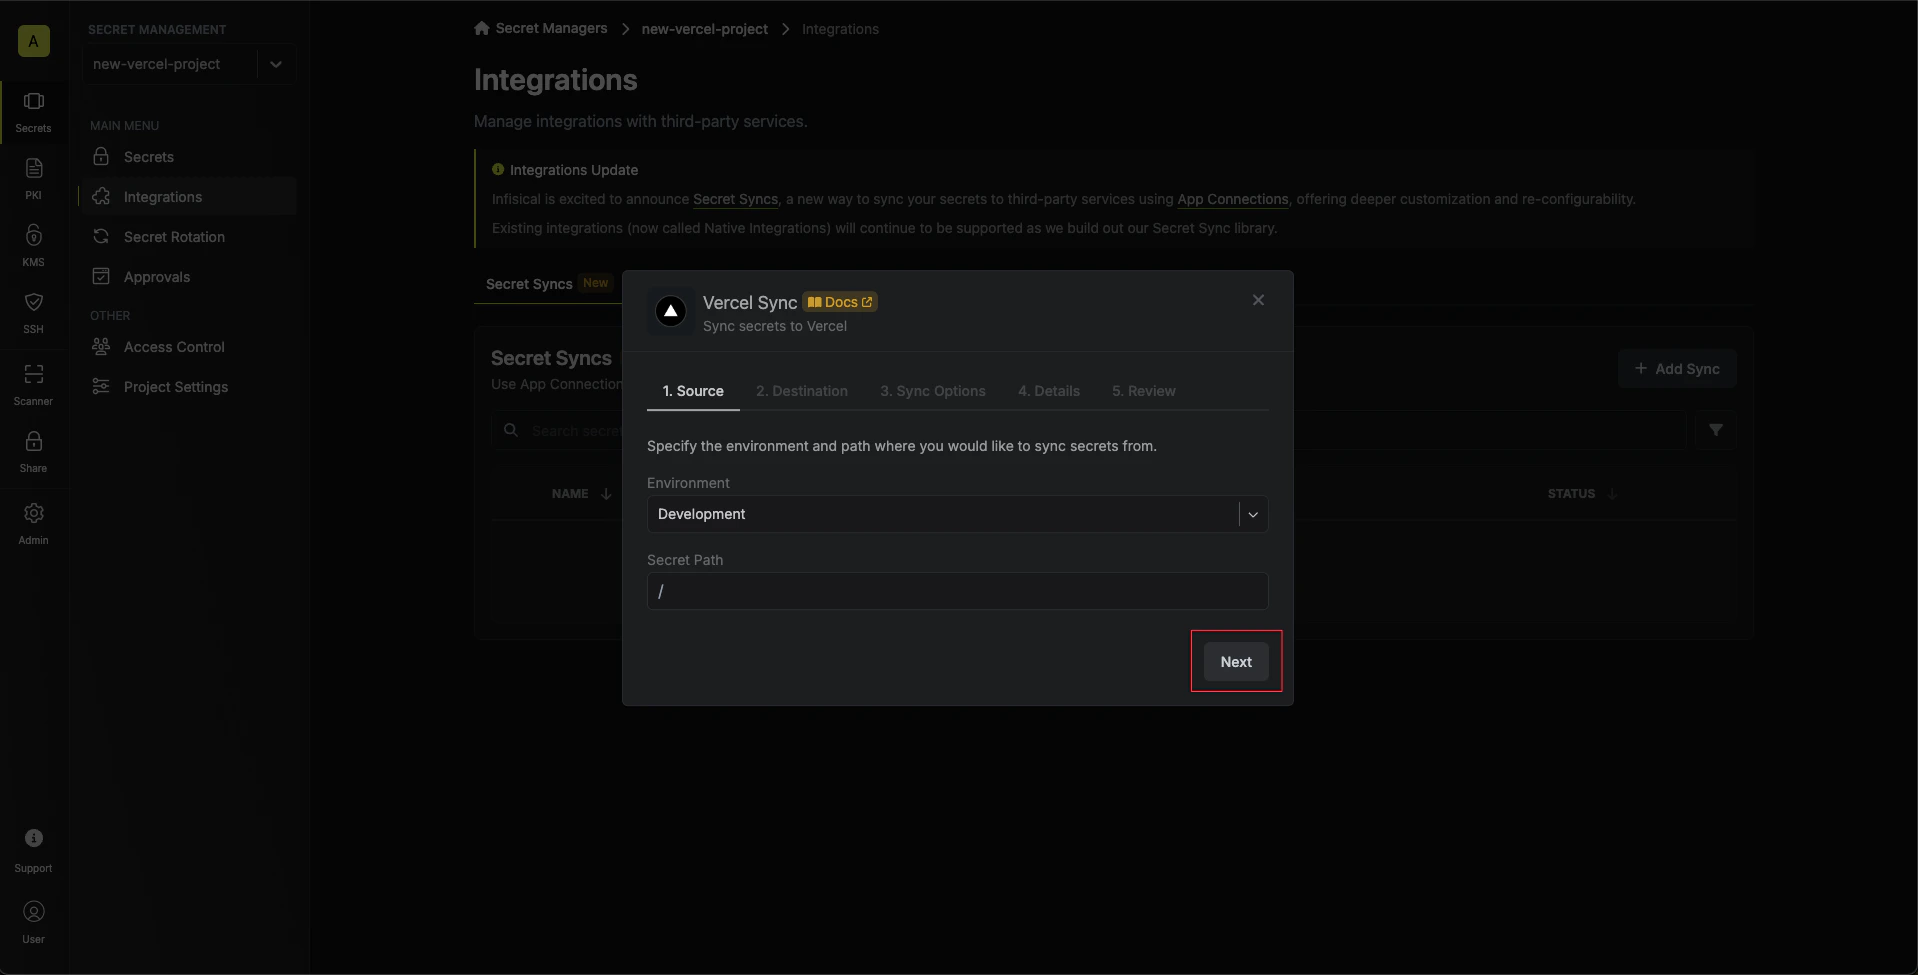Open the Environment dropdown showing Development
The width and height of the screenshot is (1918, 975).
coord(957,514)
